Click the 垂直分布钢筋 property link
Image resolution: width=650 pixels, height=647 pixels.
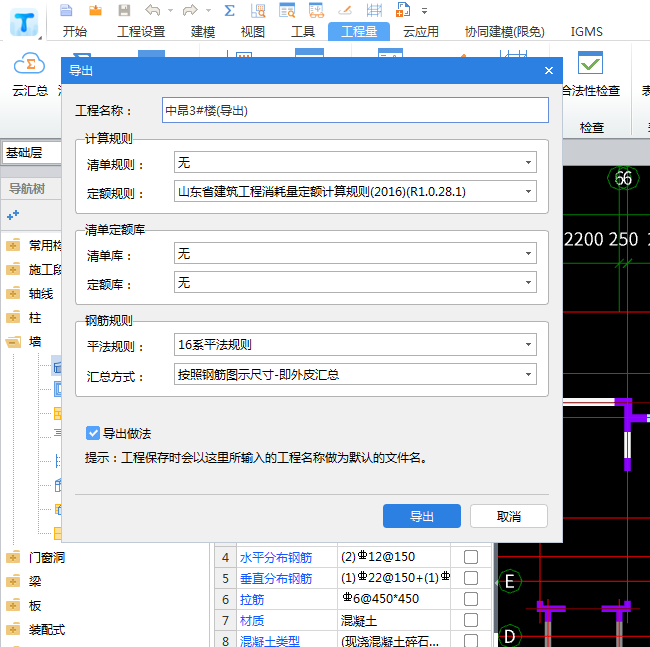pos(276,578)
